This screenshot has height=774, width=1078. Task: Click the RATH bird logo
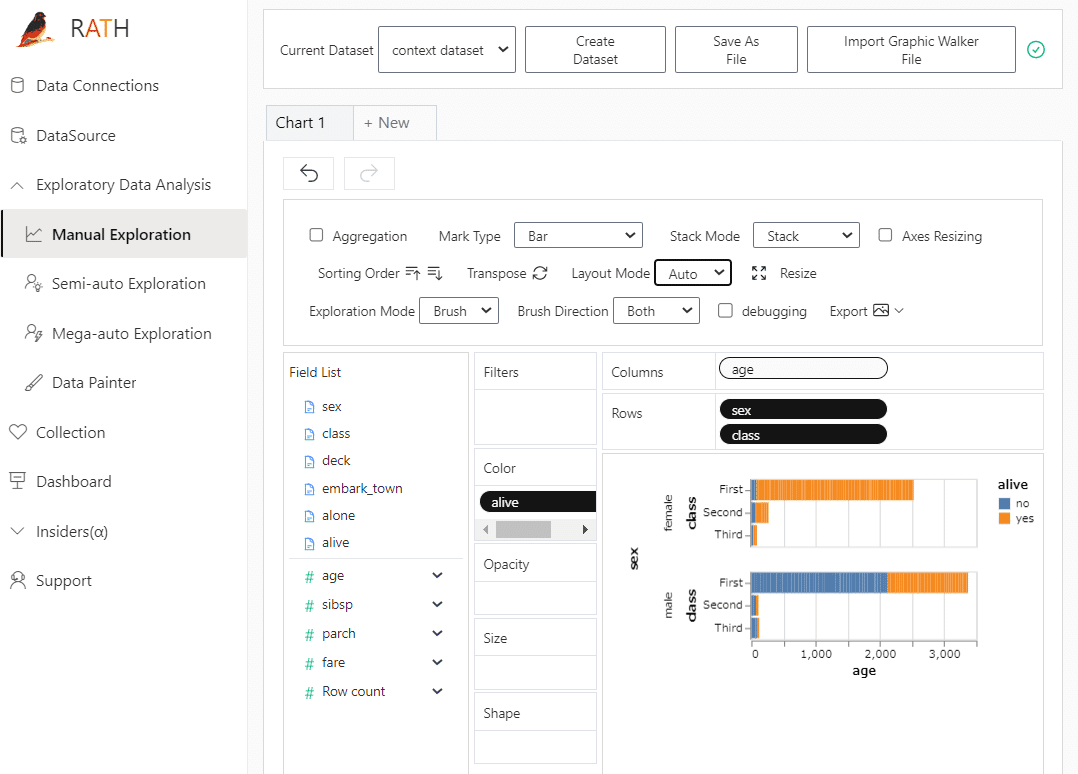pos(36,29)
